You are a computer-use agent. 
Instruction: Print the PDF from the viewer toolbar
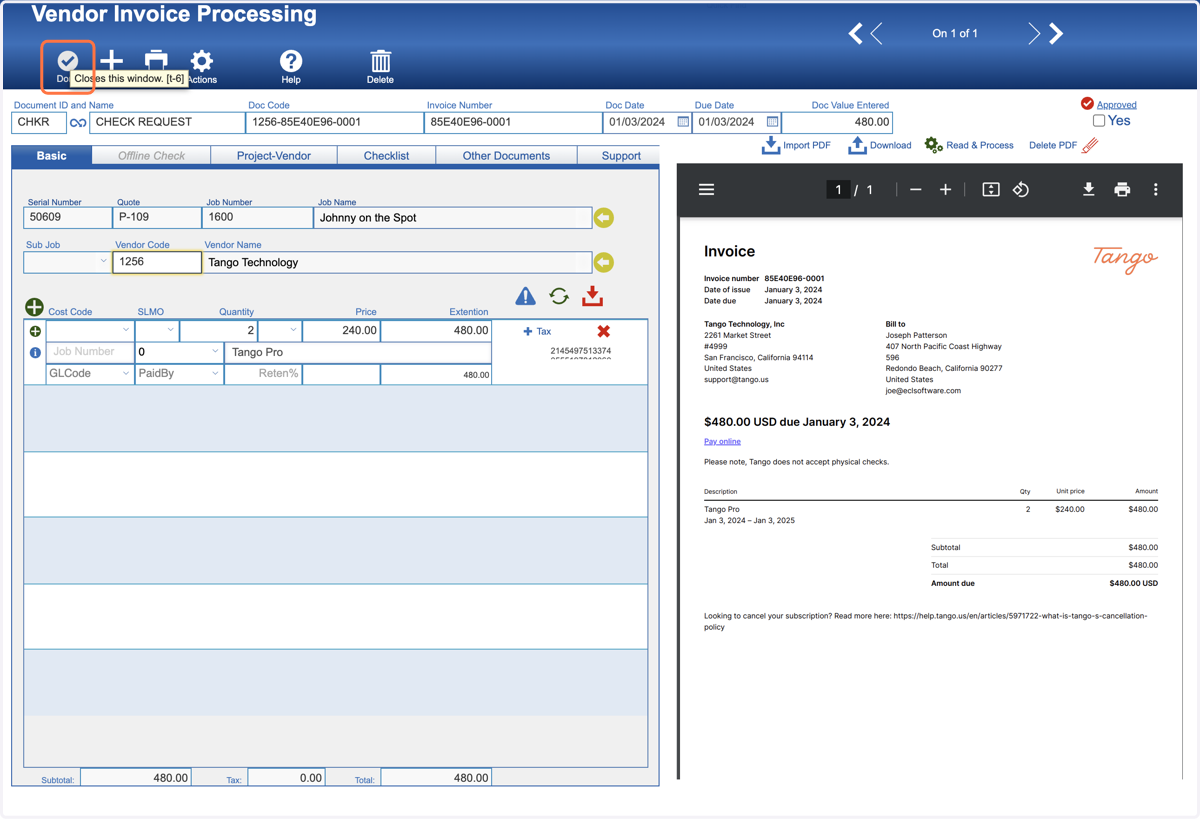click(1122, 189)
